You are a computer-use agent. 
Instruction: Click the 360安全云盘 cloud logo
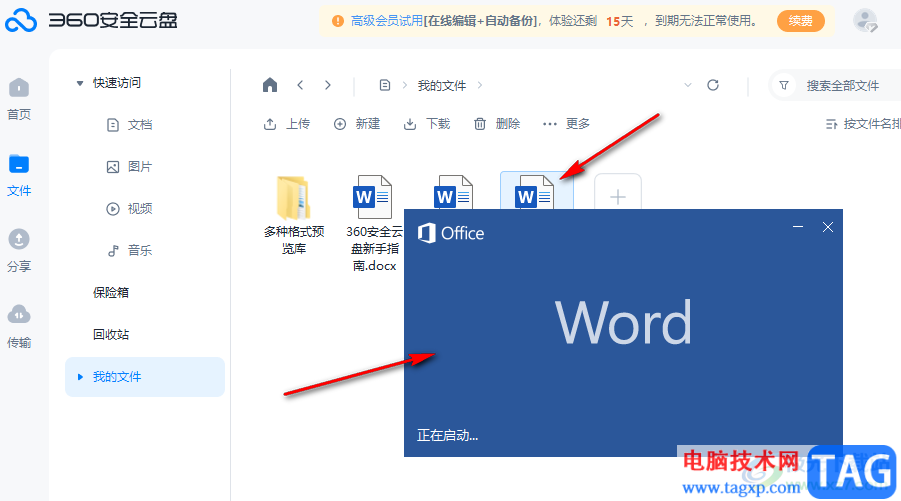[21, 21]
